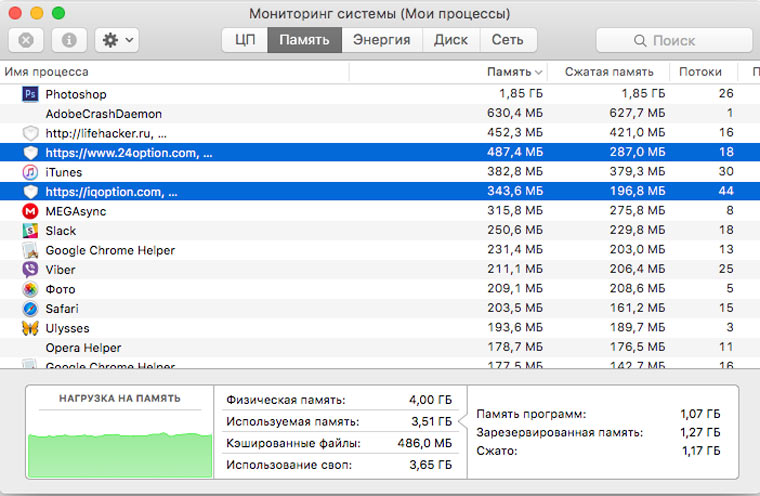Click the MEGAsync red icon

point(30,211)
